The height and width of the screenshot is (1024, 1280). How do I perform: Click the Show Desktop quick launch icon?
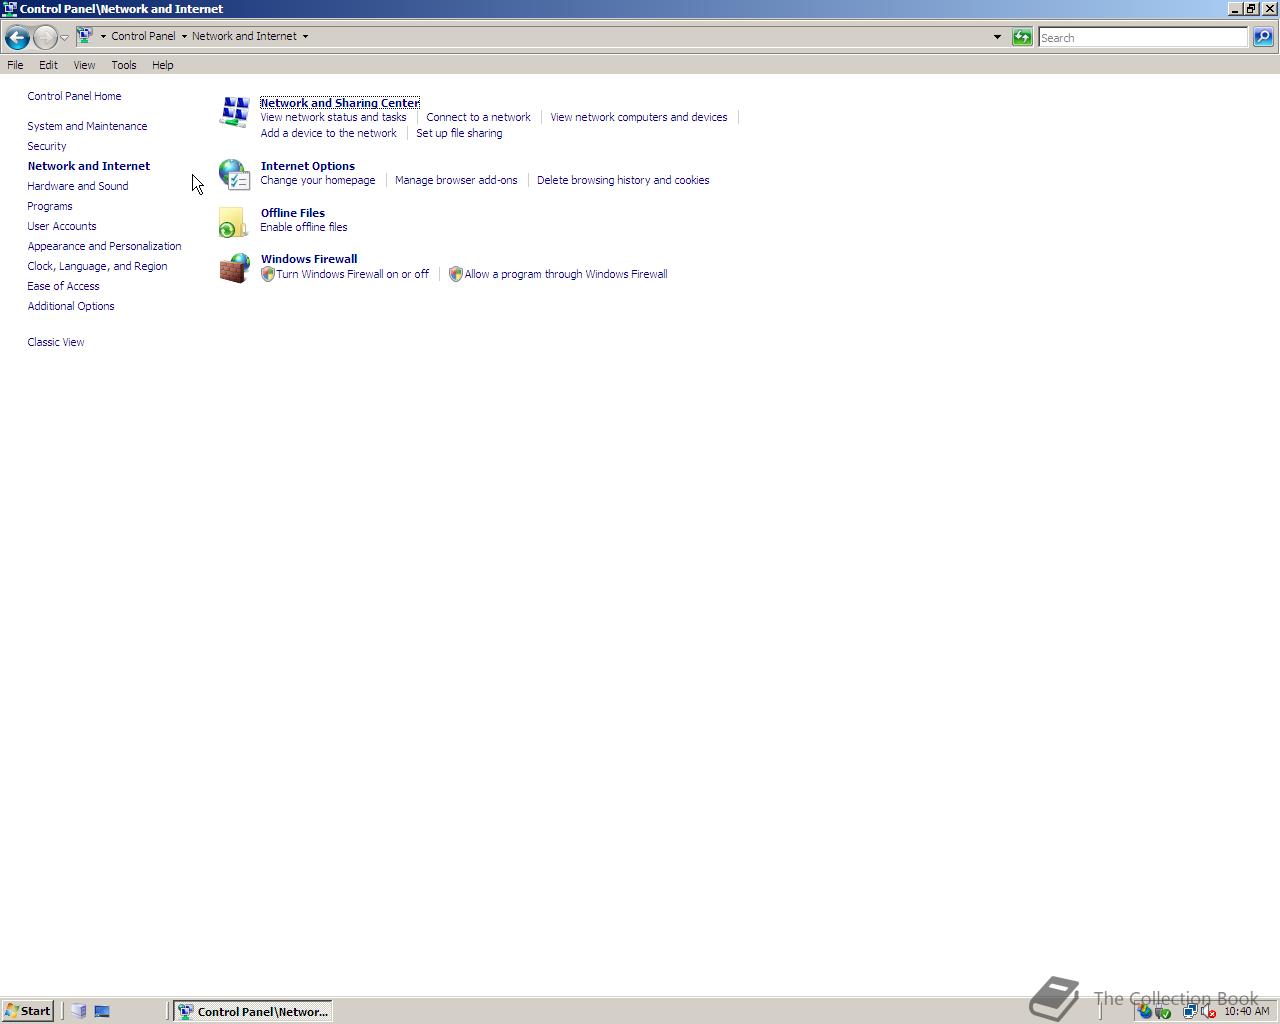tap(101, 1011)
